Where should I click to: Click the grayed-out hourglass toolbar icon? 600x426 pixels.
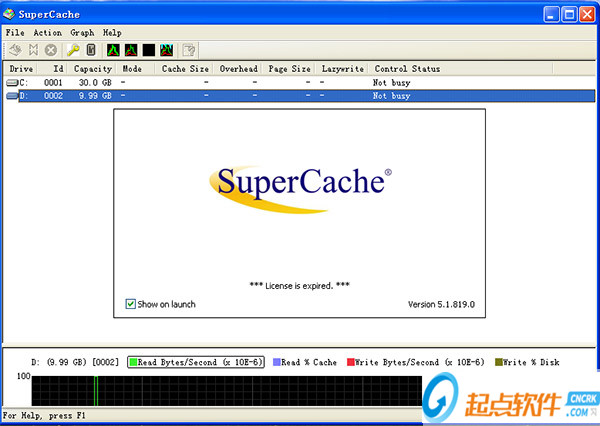click(x=33, y=50)
